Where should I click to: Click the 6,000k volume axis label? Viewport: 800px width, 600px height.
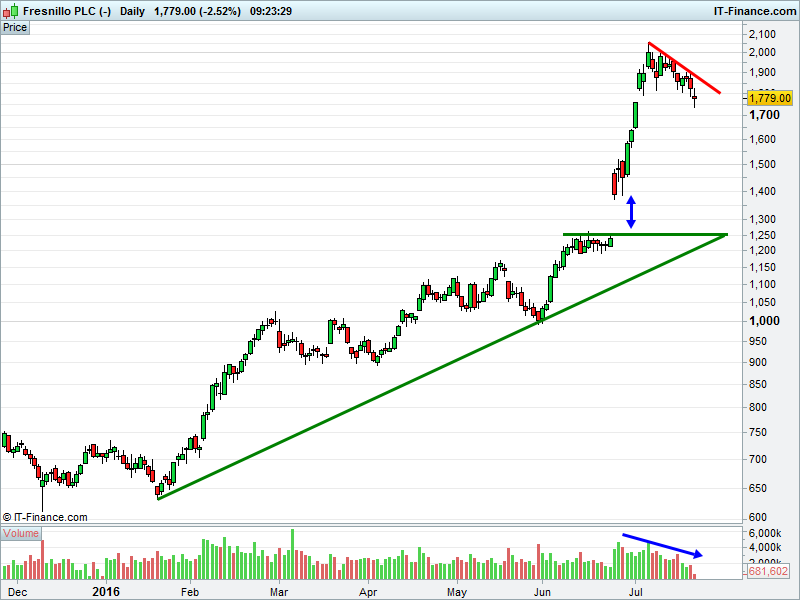coord(765,533)
